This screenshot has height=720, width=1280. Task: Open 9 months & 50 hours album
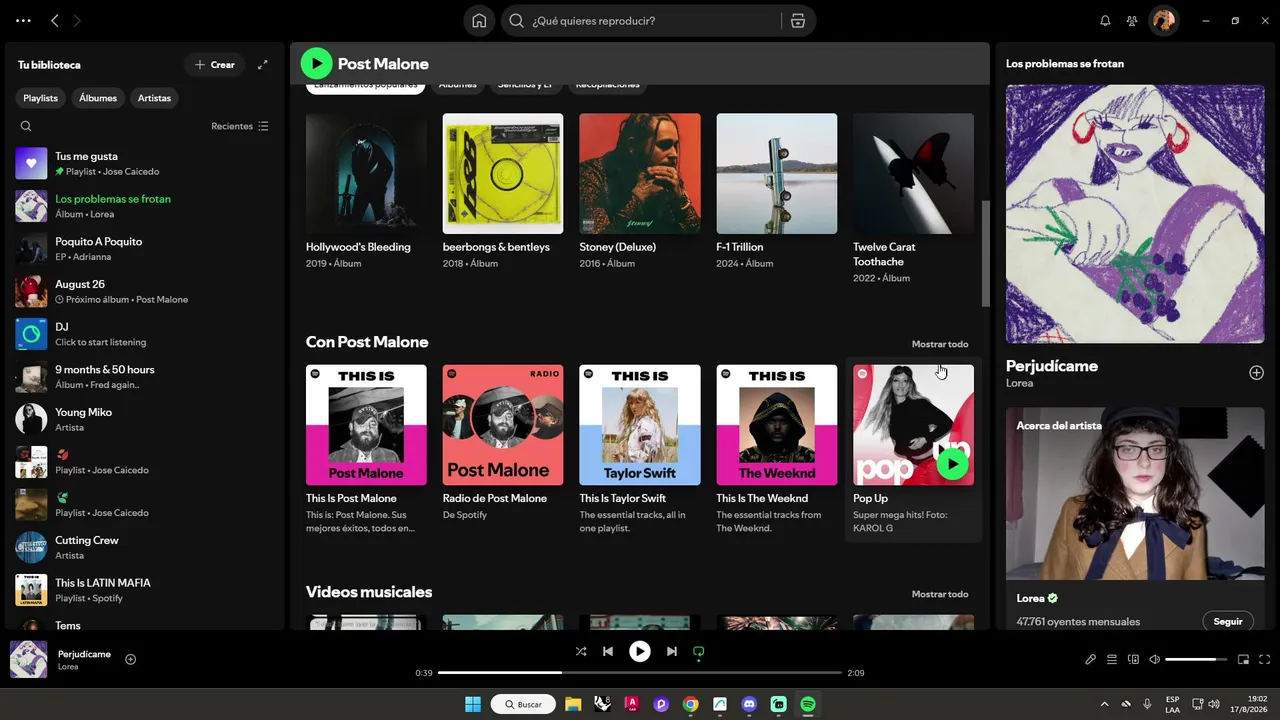coord(146,377)
